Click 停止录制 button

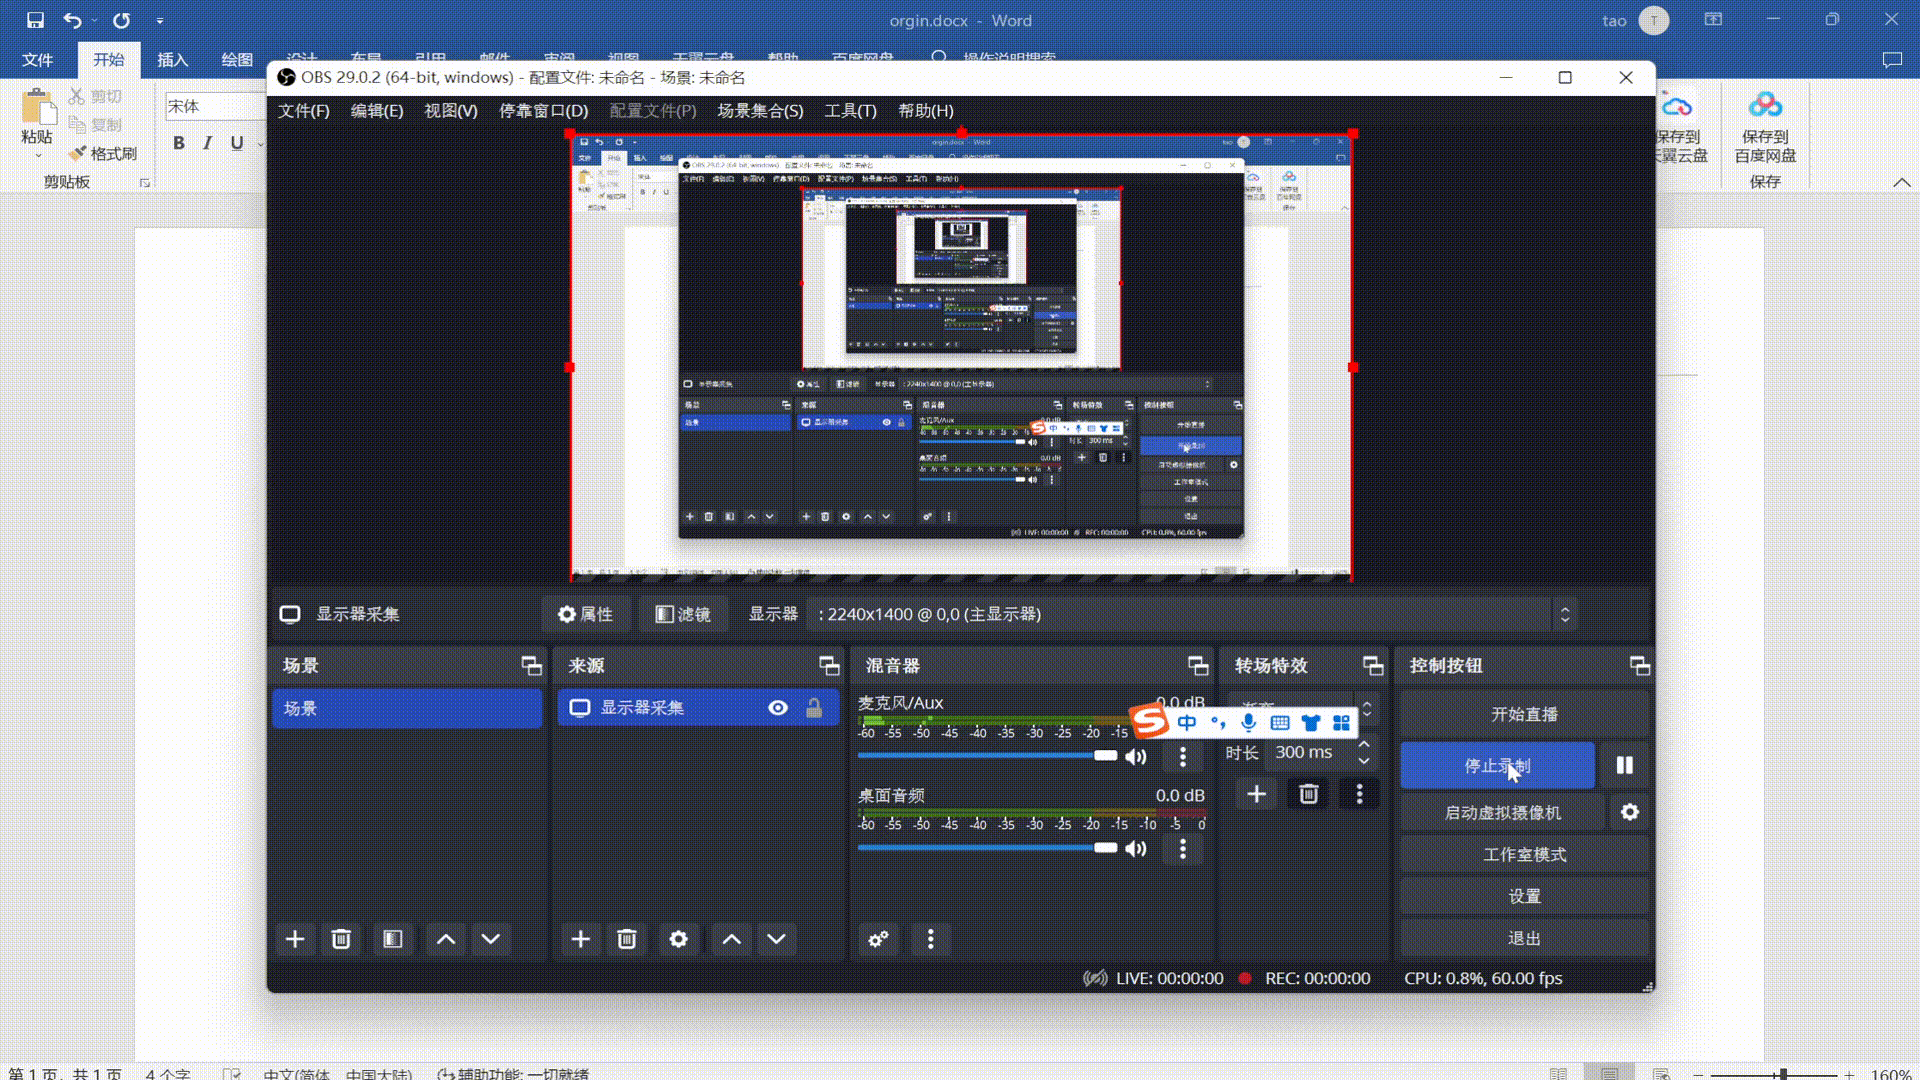click(1497, 766)
